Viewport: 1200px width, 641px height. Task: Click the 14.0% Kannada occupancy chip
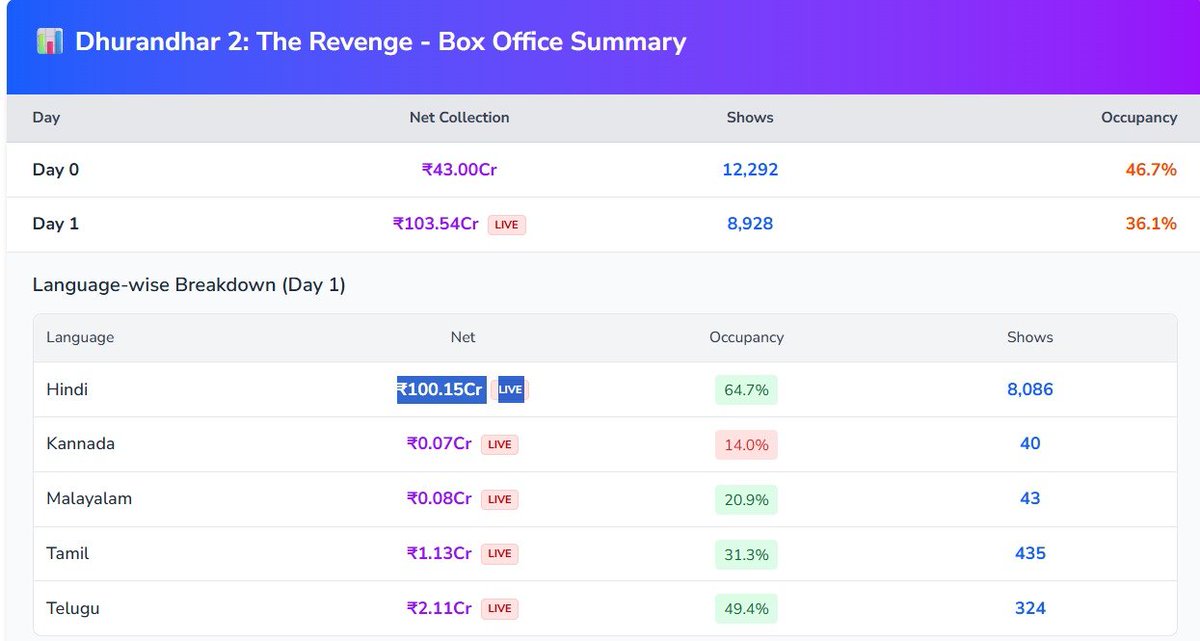click(x=746, y=444)
